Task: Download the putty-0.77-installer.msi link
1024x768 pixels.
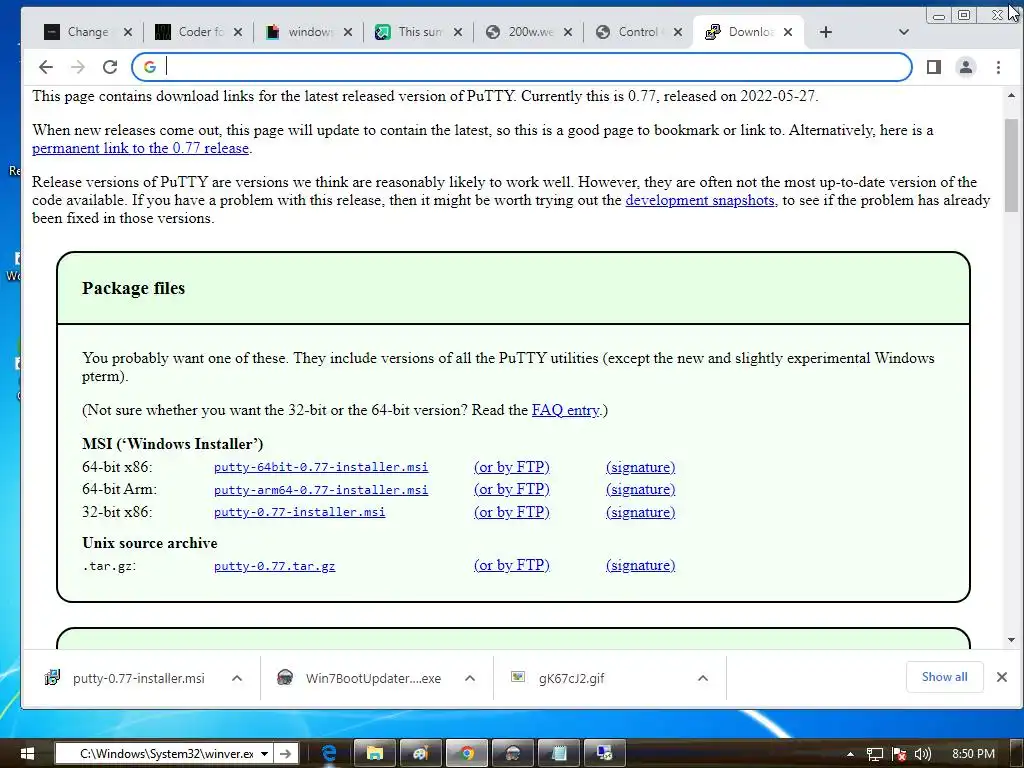Action: (x=299, y=512)
